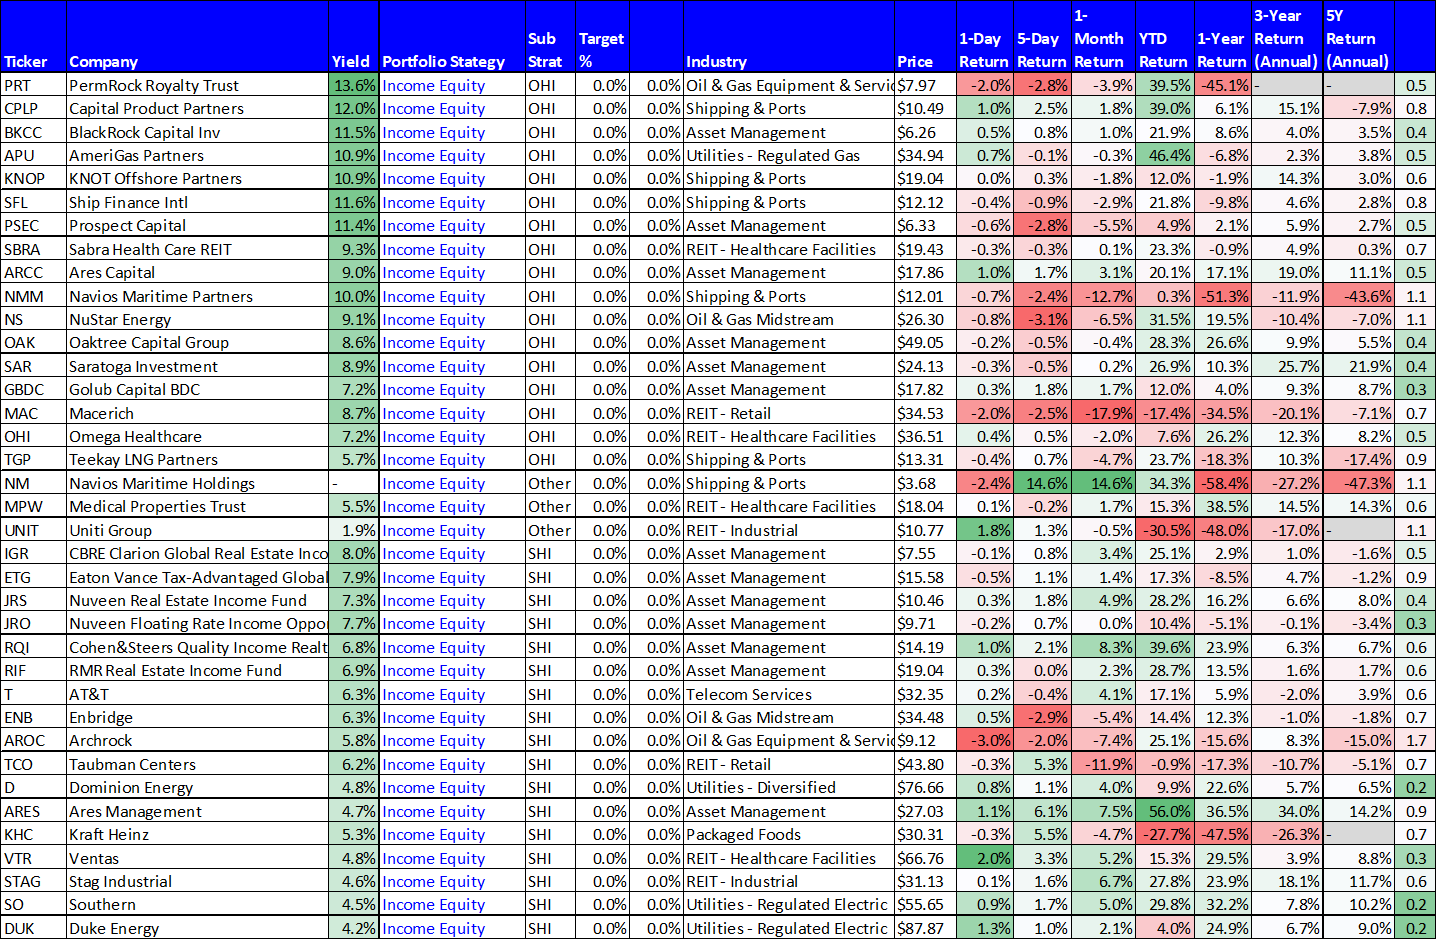Select ticker cell KNOP
This screenshot has height=940, width=1437.
pos(33,179)
